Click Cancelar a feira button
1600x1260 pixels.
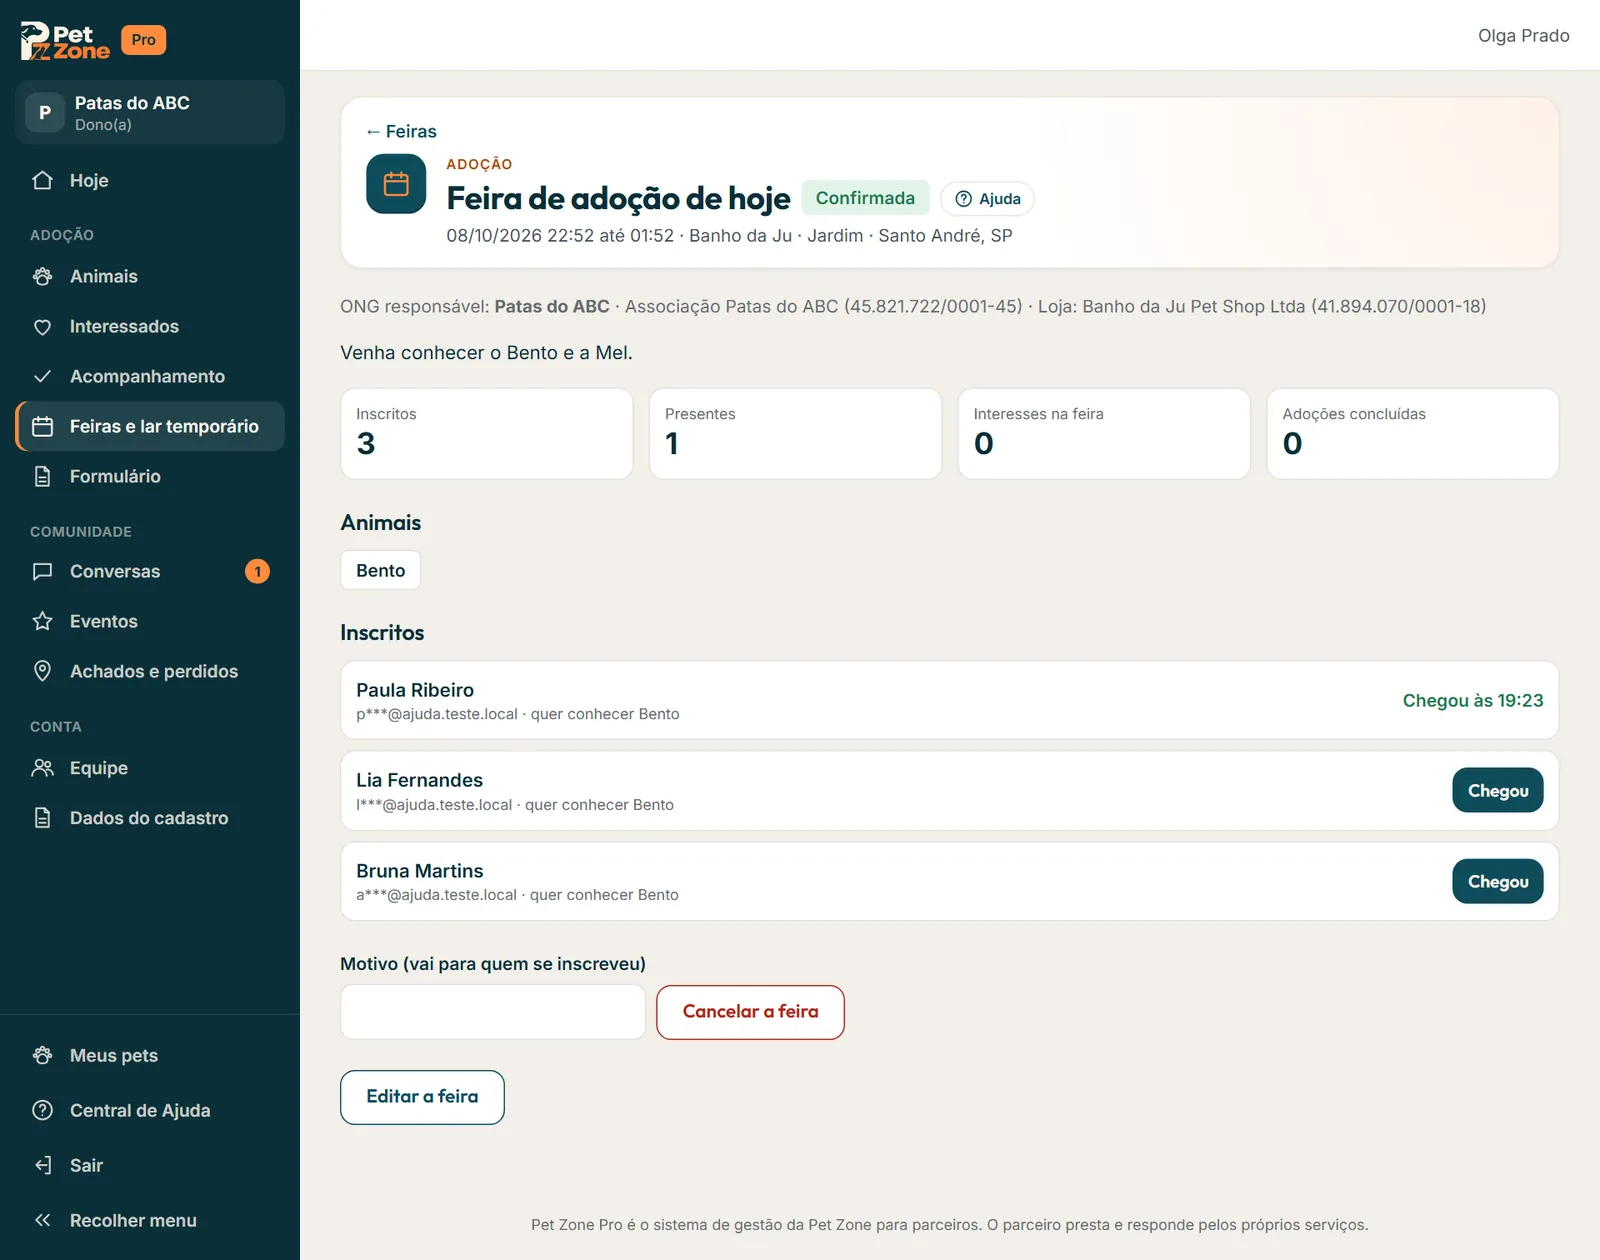tap(750, 1012)
